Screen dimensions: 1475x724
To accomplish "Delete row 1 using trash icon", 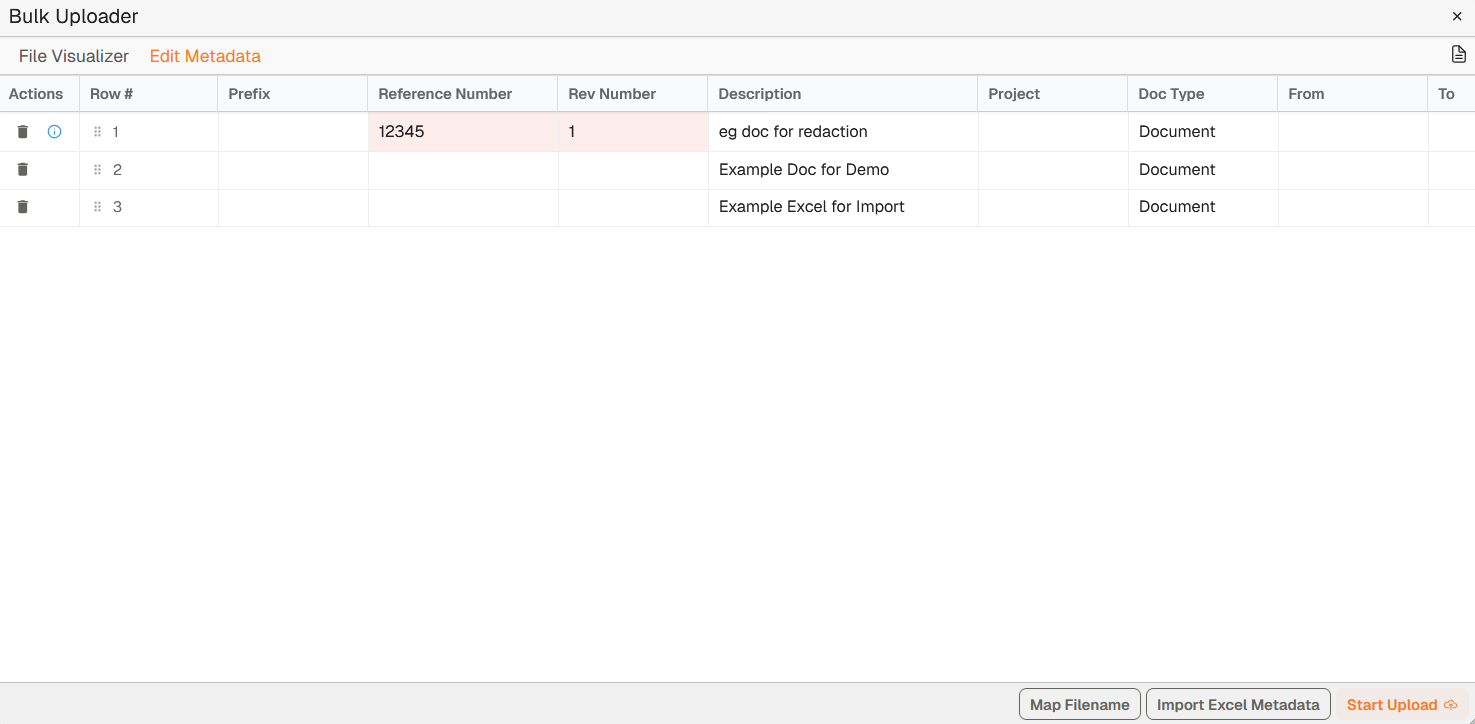I will click(23, 132).
